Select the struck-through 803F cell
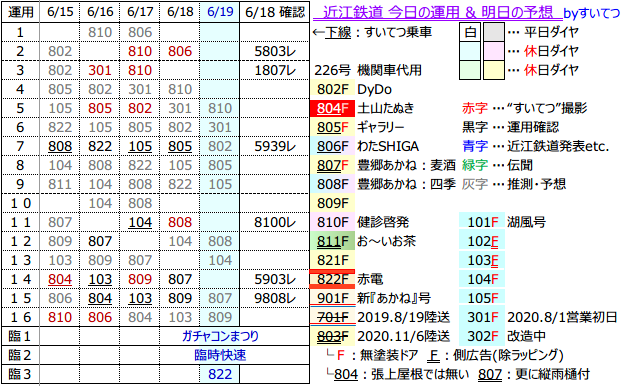Screen dimensions: 629x386 (x=333, y=336)
